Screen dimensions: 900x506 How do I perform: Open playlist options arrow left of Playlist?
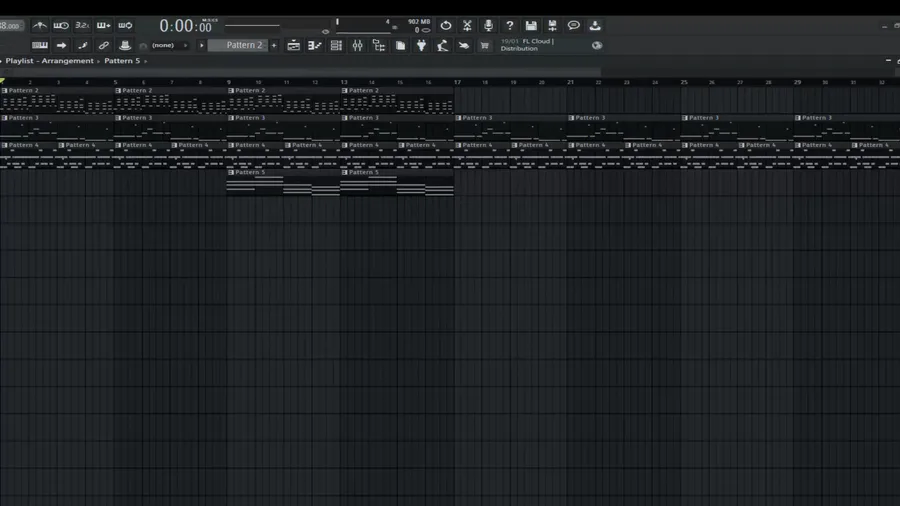(x=2, y=61)
